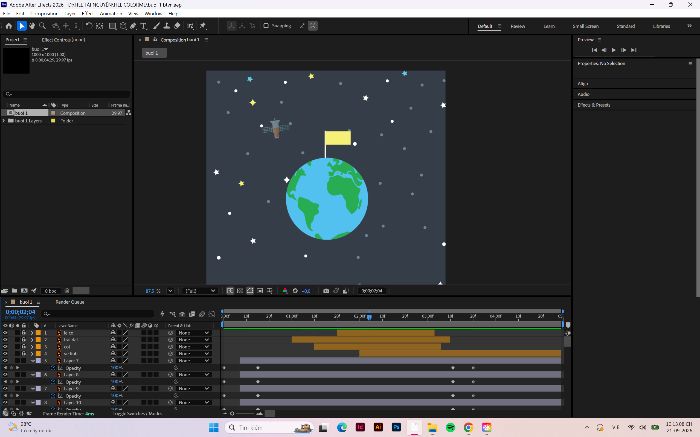Expand the Audio panel
700x437 pixels.
click(x=583, y=94)
